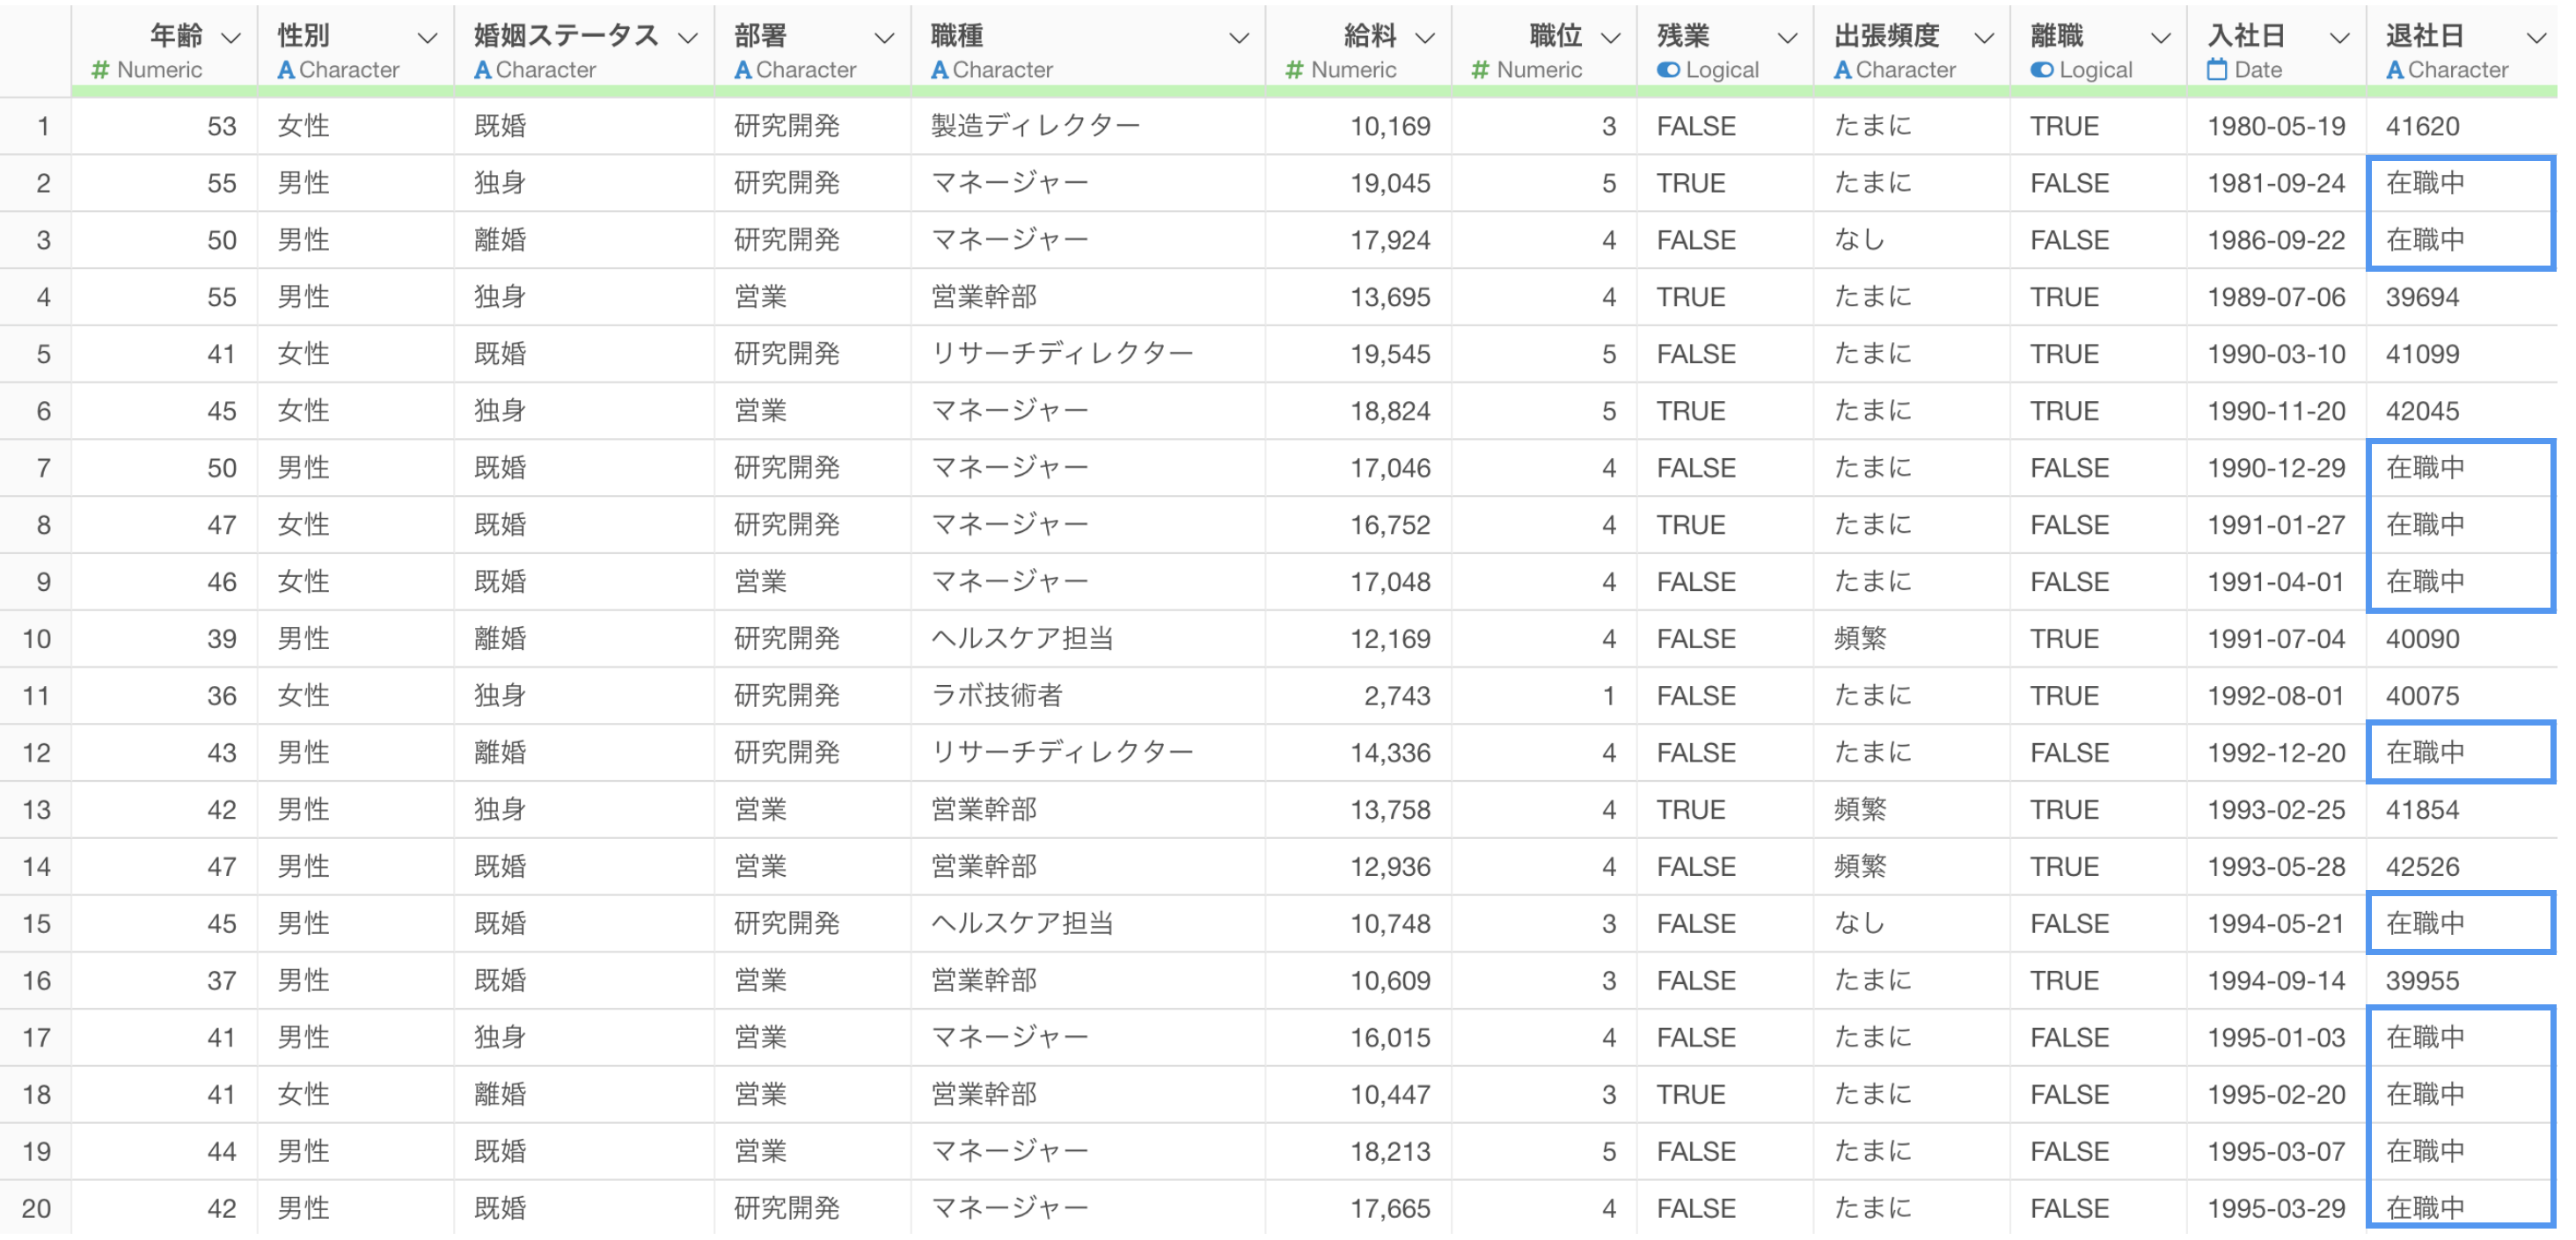This screenshot has width=2576, height=1240.
Task: Click the Numeric type icon under 給料
Action: 1294,70
